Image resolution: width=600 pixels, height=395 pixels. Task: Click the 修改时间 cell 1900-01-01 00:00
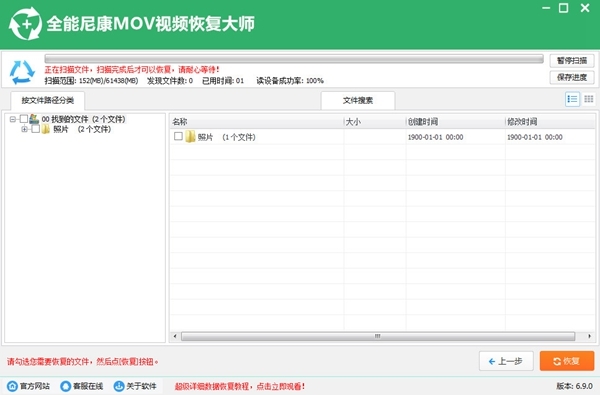pyautogui.click(x=535, y=137)
